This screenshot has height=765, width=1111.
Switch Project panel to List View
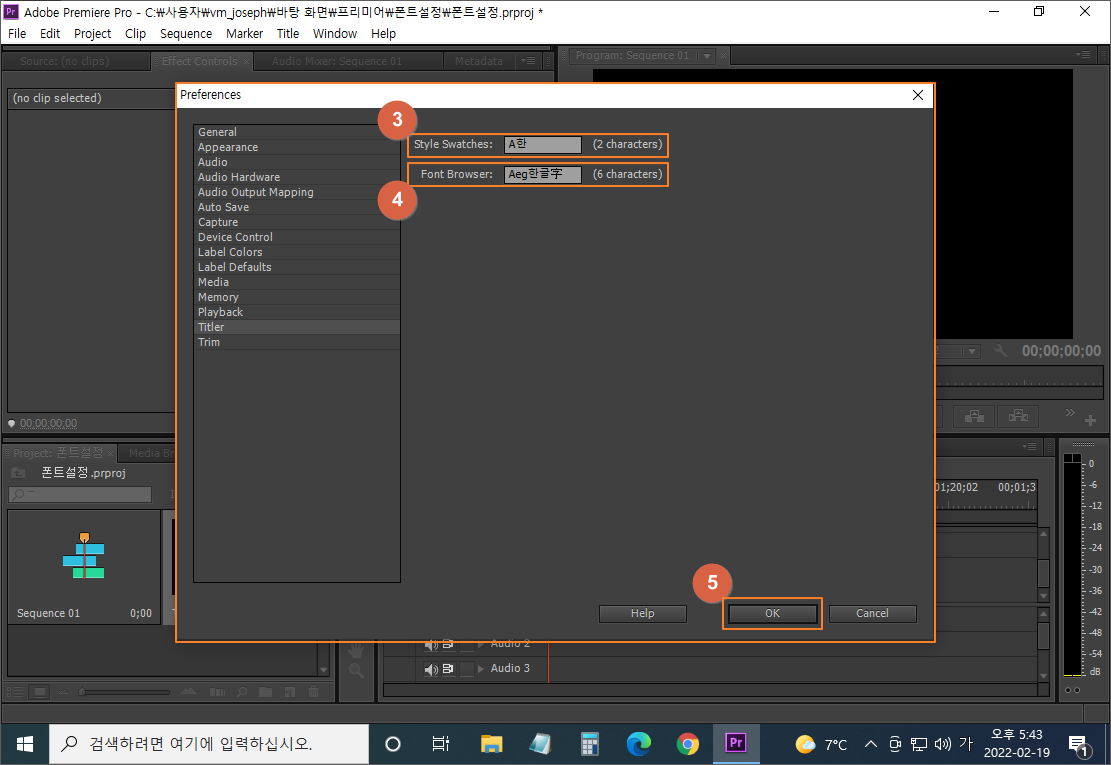point(15,692)
